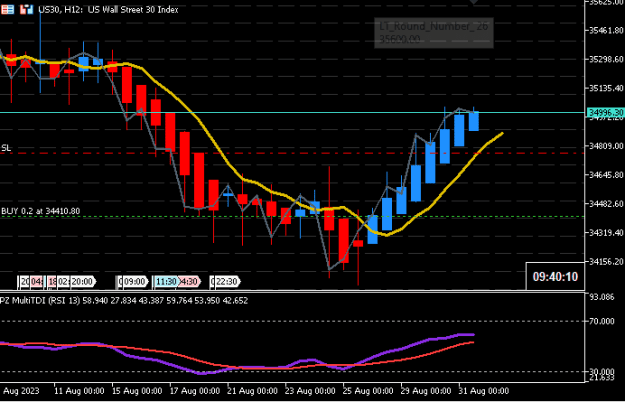Click the 34809.00 price on the scale
The height and width of the screenshot is (402, 625).
606,146
